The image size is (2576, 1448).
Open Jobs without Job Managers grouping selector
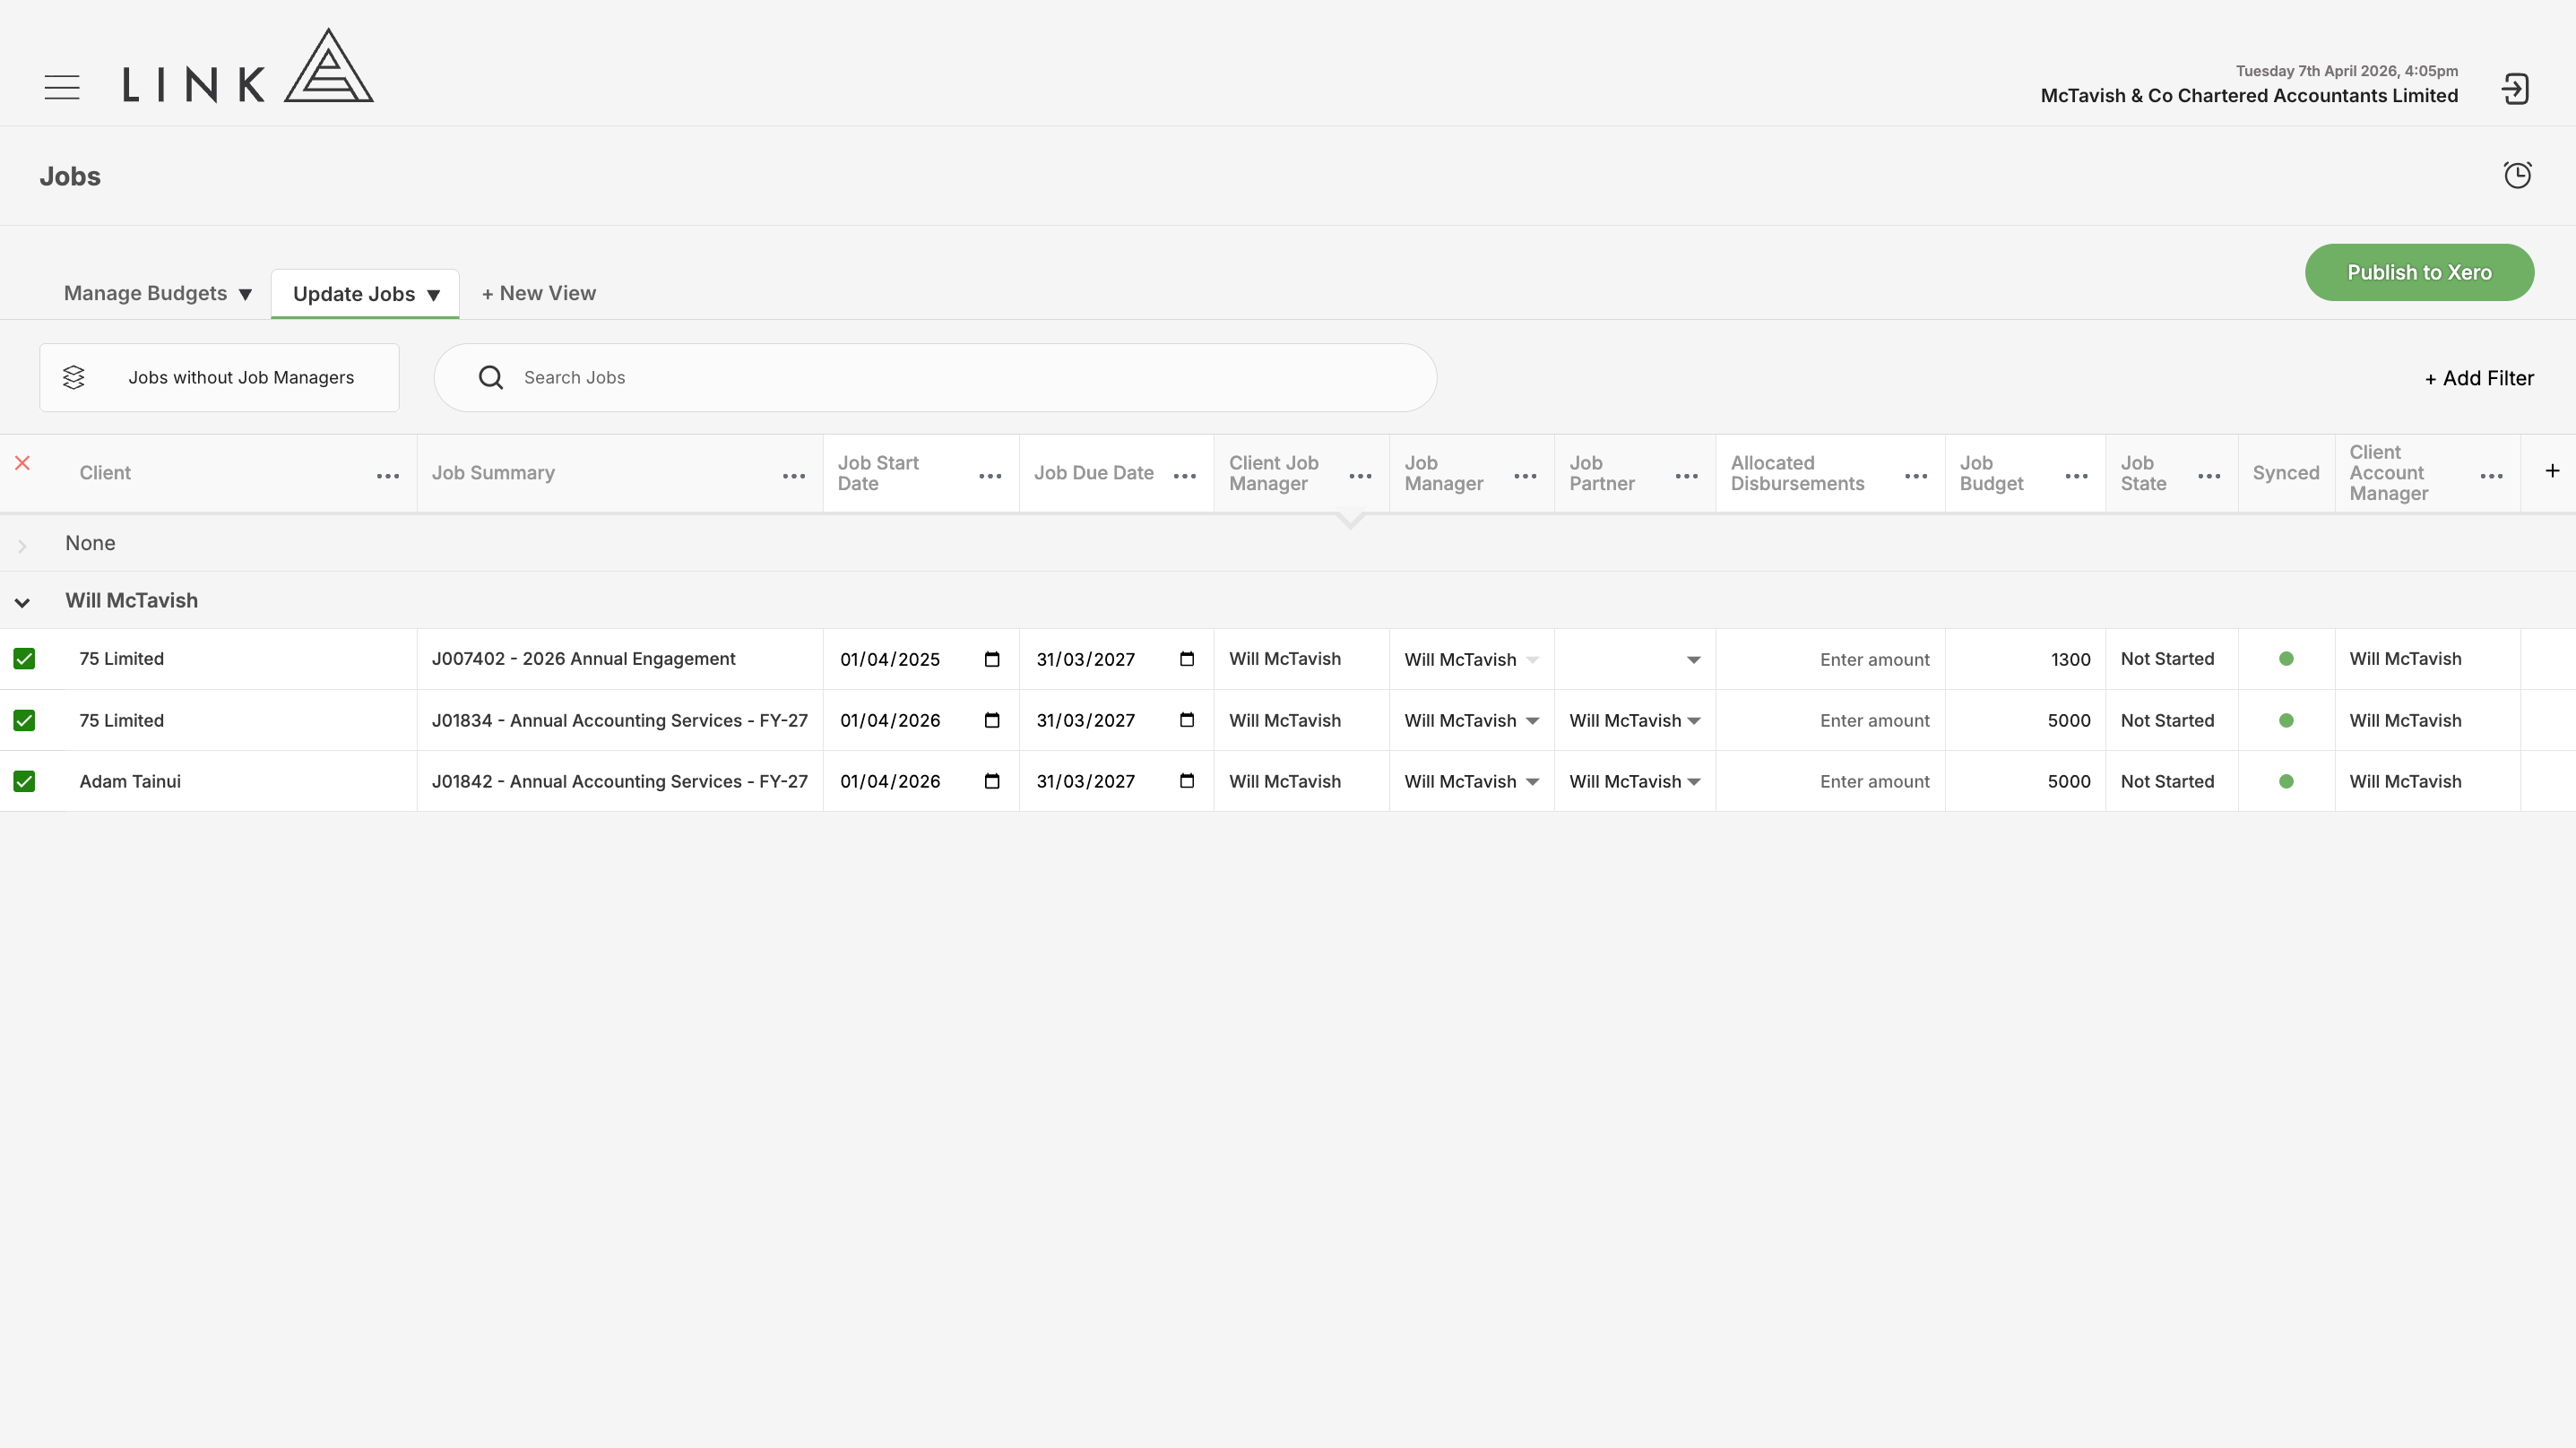[x=219, y=378]
